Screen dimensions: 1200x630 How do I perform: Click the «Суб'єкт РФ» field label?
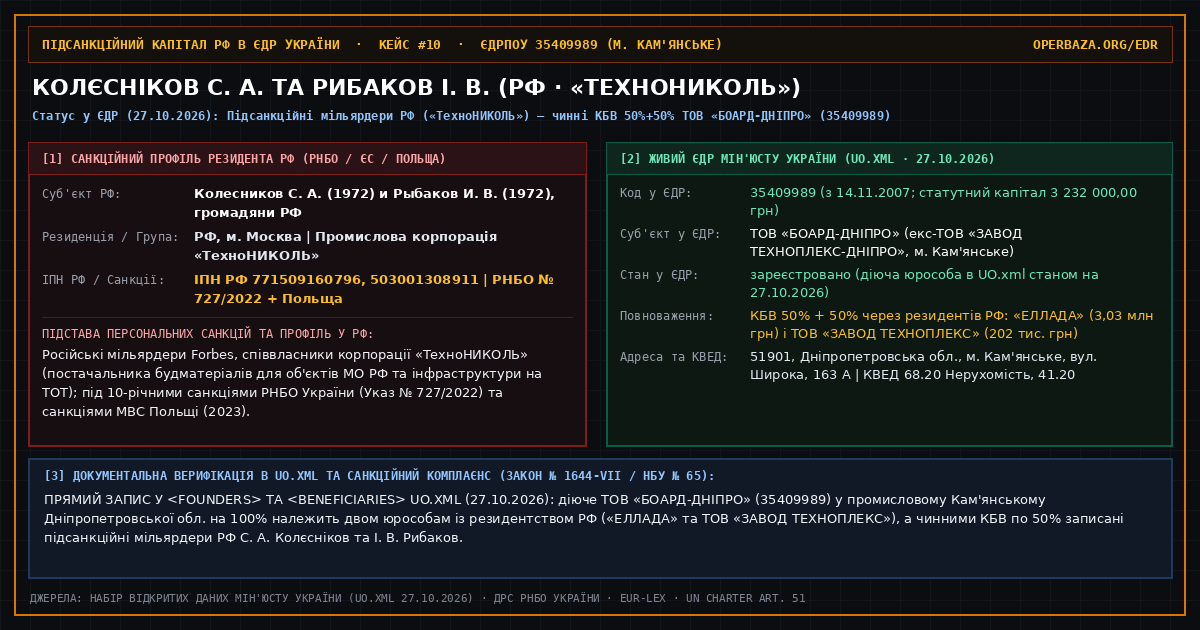pyautogui.click(x=82, y=194)
